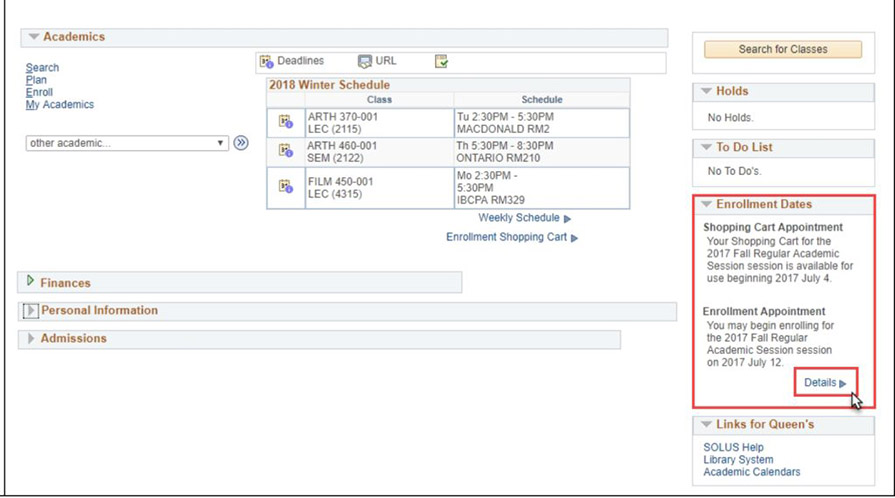
Task: Click the Search for Classes button
Action: pyautogui.click(x=783, y=49)
